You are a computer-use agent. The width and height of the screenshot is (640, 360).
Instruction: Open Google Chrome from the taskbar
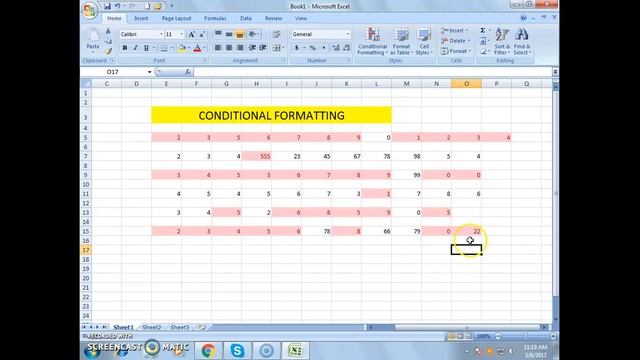pyautogui.click(x=208, y=351)
